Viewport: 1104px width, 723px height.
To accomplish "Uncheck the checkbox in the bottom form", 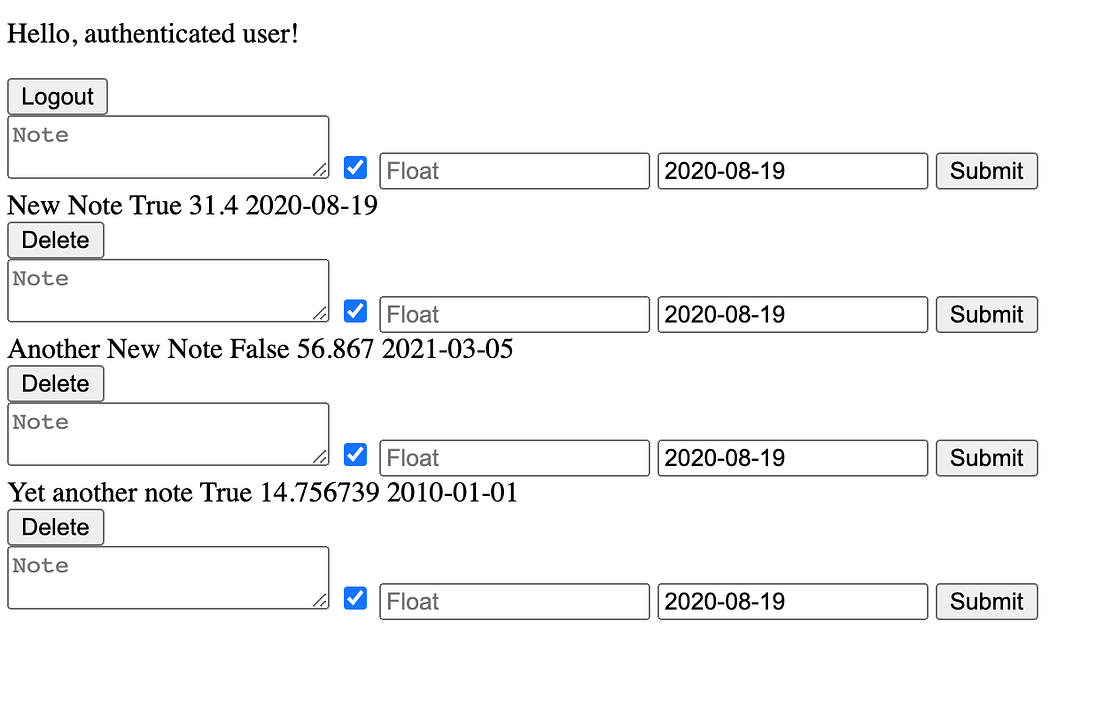I will (x=355, y=598).
